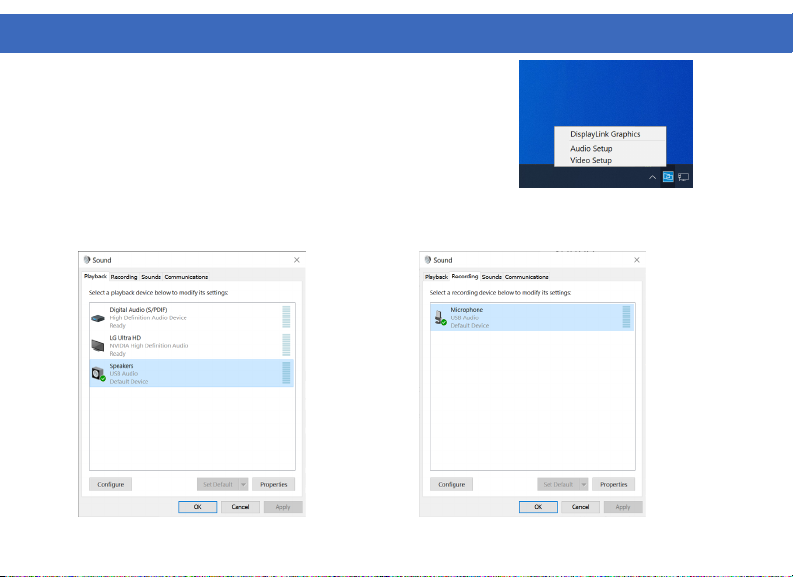Viewport: 793px width, 577px height.
Task: Click level meter beside Speakers
Action: pyautogui.click(x=286, y=373)
